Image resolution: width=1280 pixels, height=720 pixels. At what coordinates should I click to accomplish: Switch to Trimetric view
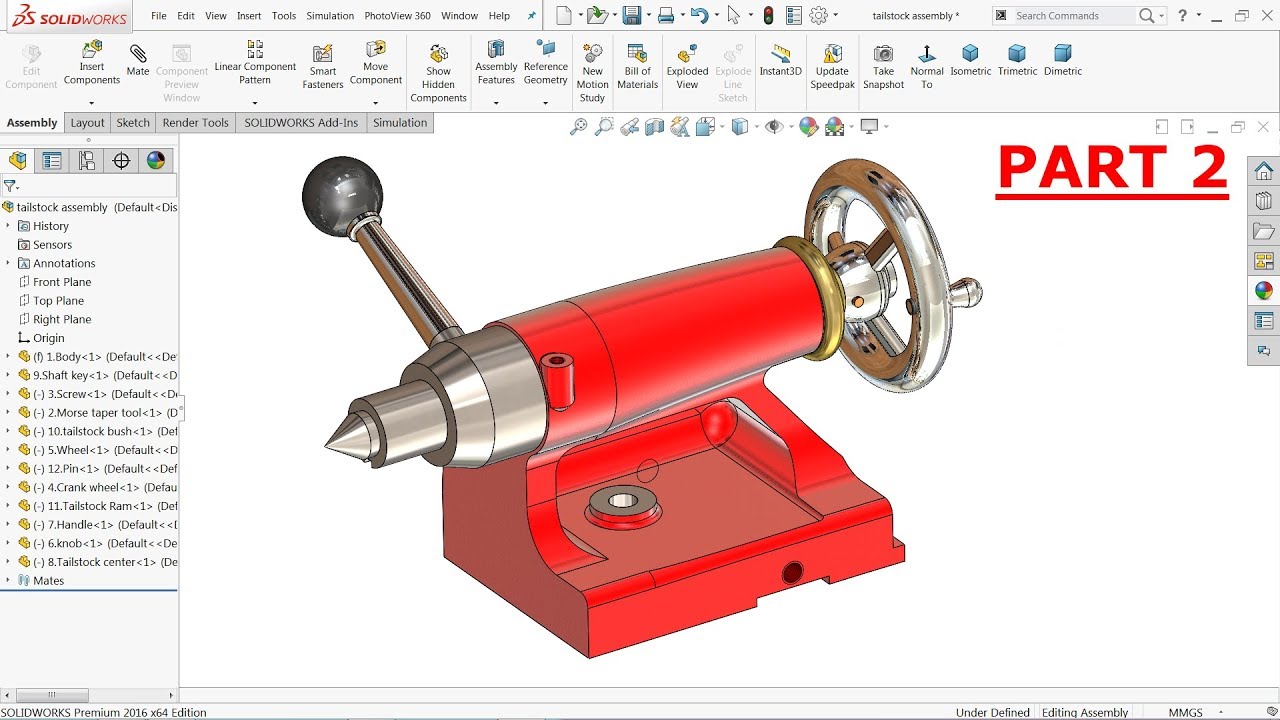click(x=1017, y=60)
